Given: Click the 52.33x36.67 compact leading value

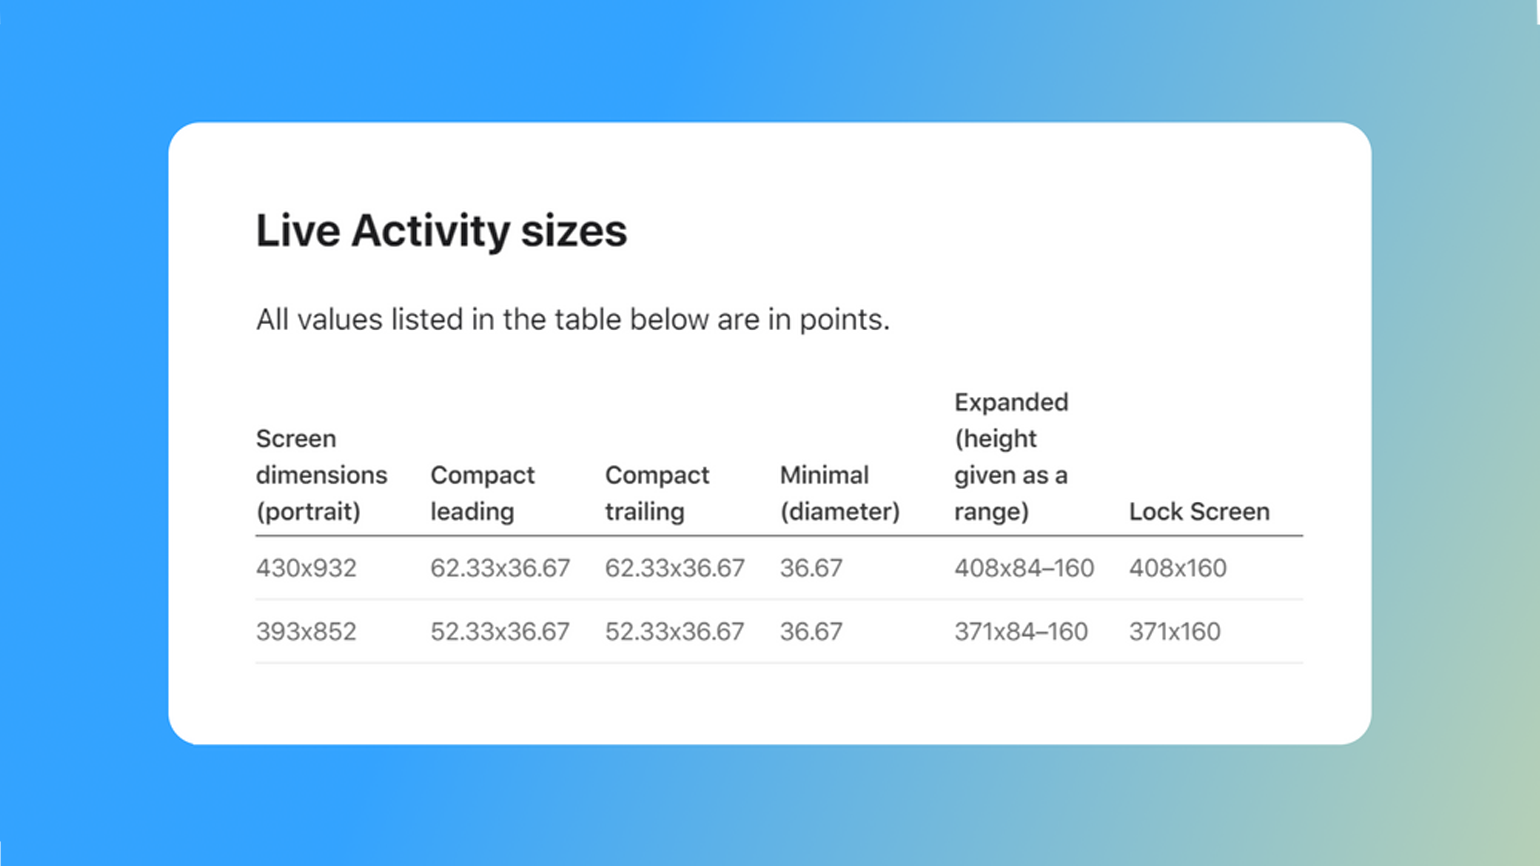Looking at the screenshot, I should tap(500, 632).
